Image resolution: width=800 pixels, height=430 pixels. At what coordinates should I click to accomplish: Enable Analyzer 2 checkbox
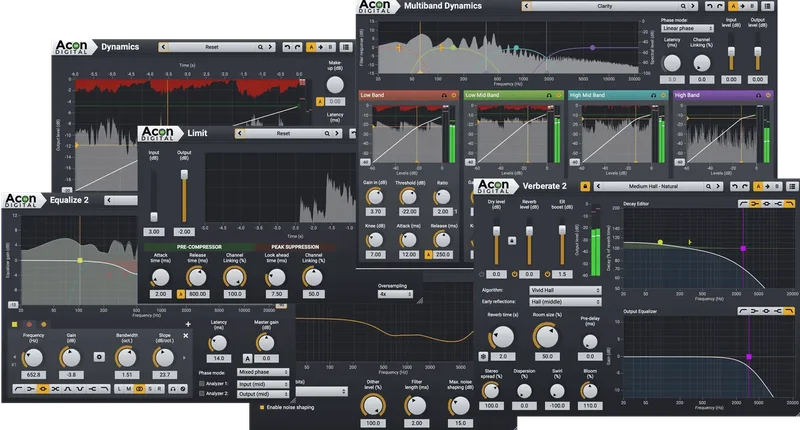[x=202, y=393]
